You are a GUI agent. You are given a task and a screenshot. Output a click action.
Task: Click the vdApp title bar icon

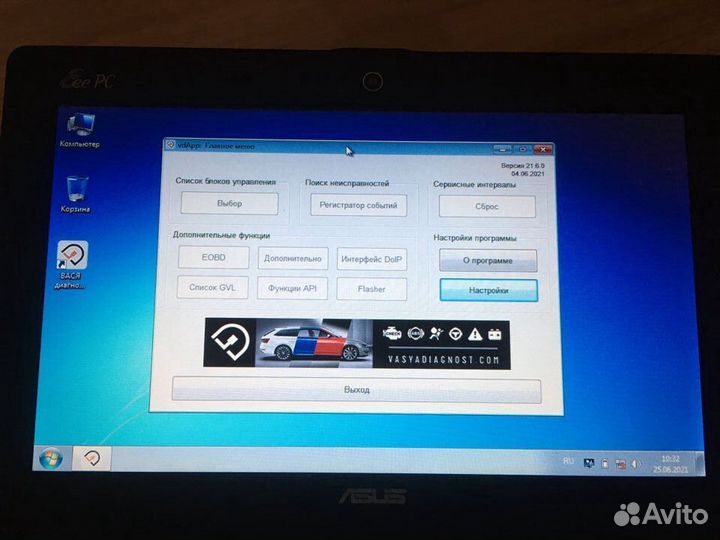coord(170,146)
